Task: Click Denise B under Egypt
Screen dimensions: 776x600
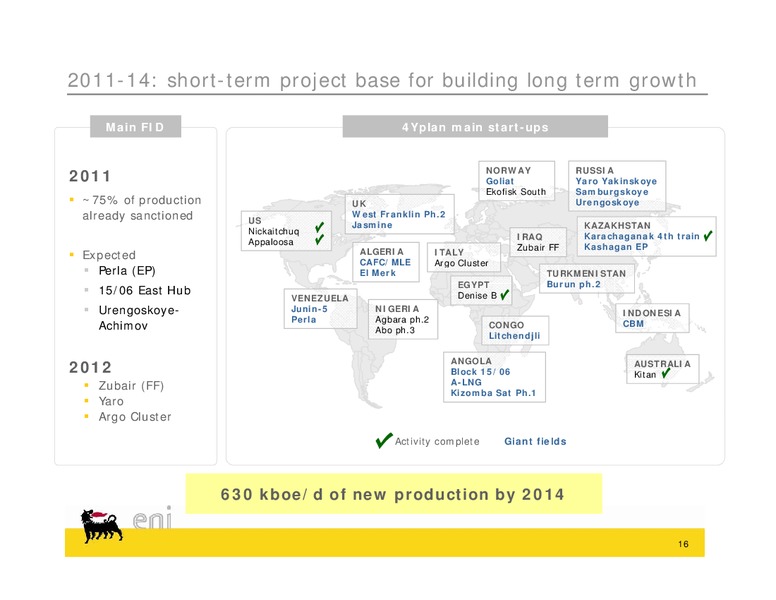Action: pos(477,296)
